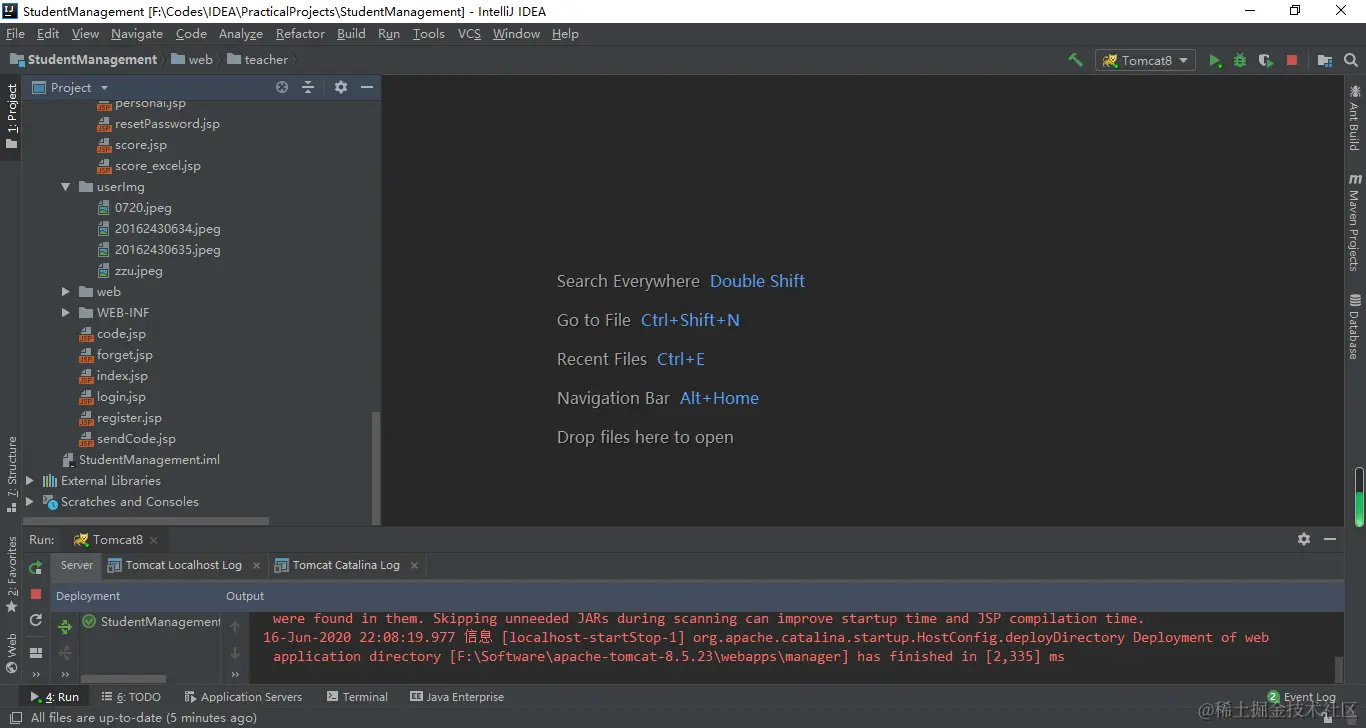Expand the web folder in the tree
This screenshot has height=728, width=1366.
pos(66,292)
